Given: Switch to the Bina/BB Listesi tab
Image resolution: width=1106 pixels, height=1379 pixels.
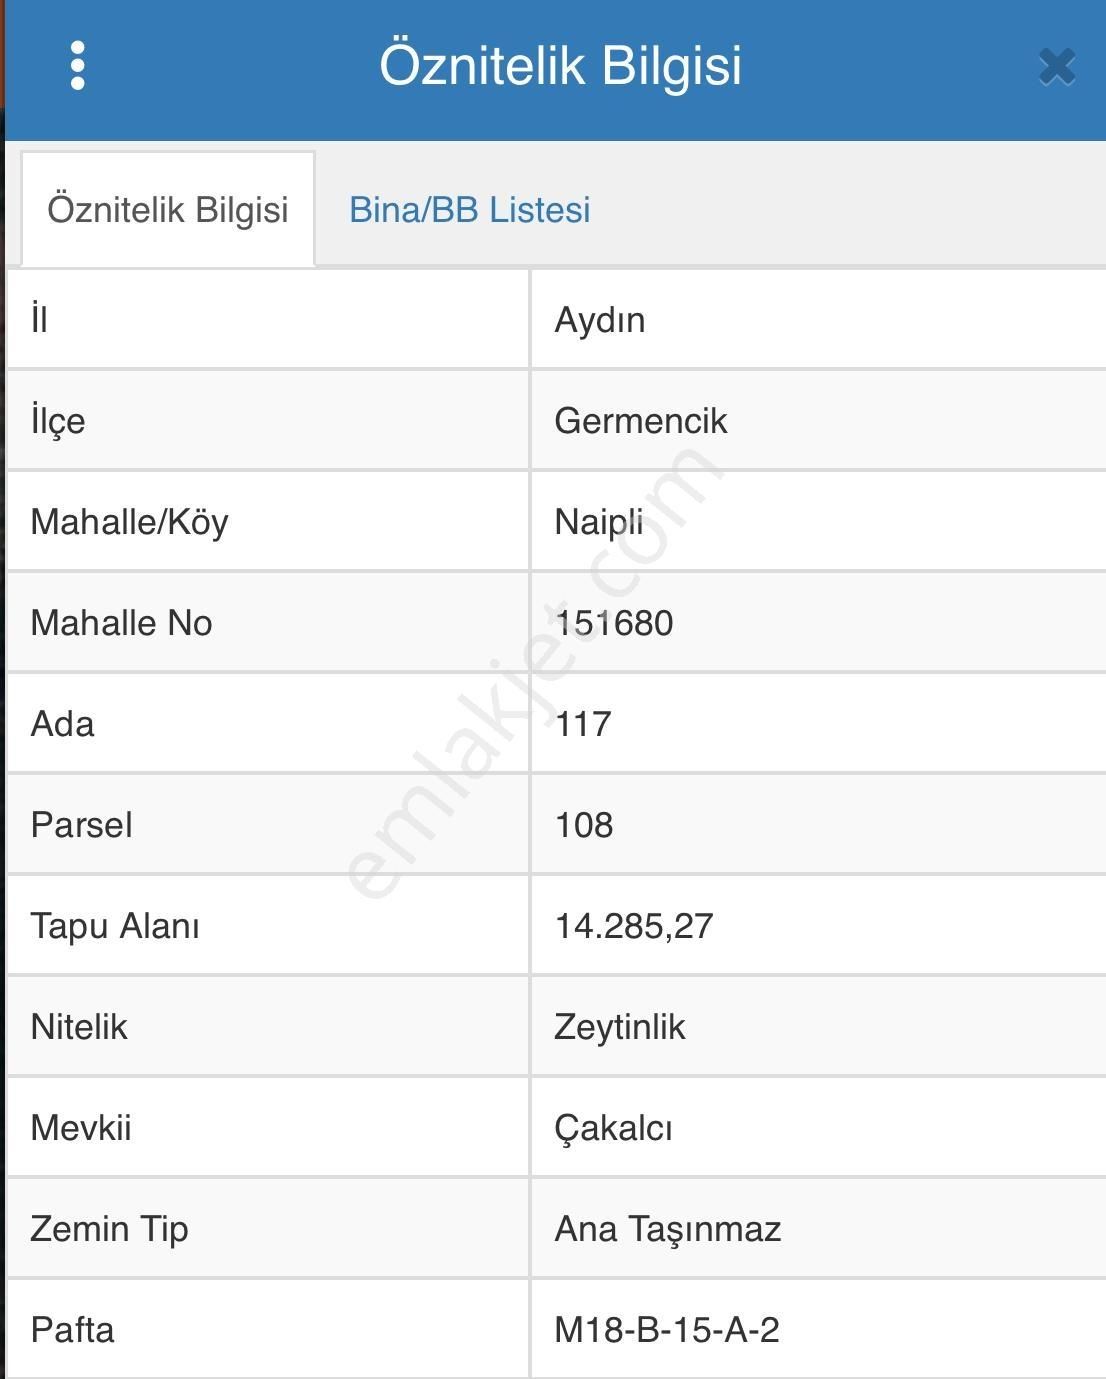Looking at the screenshot, I should click(x=470, y=210).
